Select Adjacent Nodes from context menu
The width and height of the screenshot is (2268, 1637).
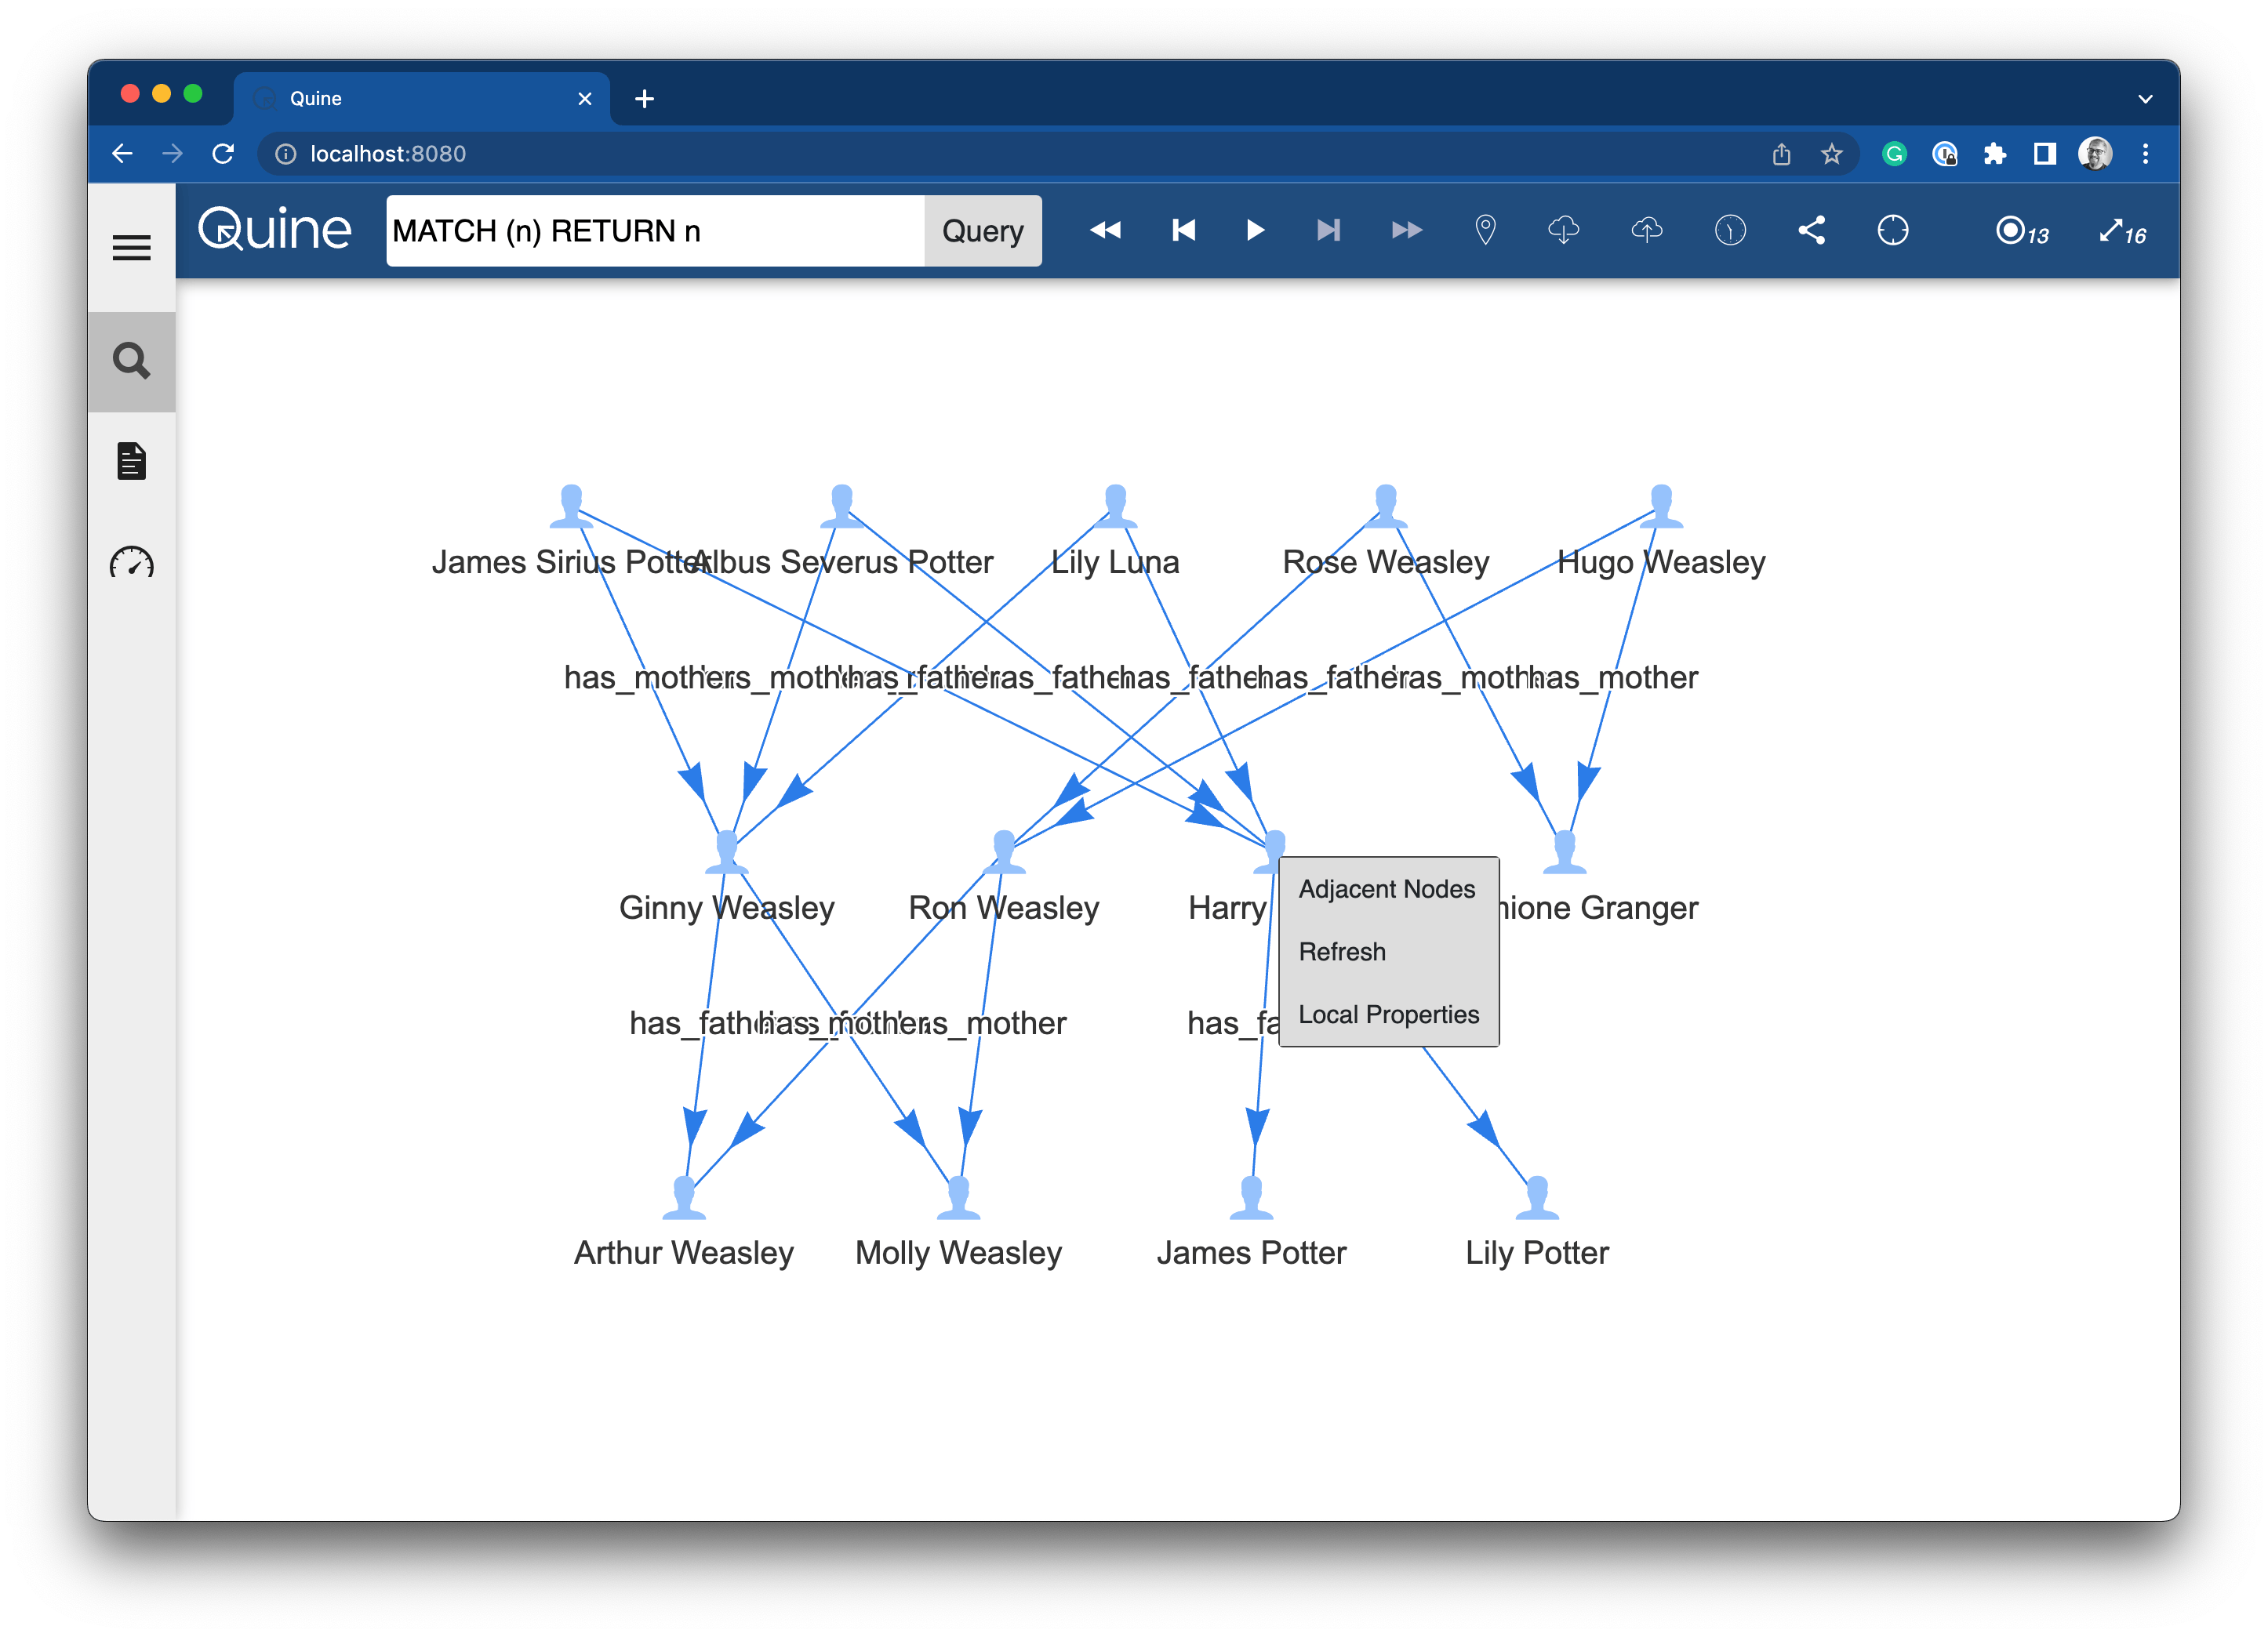point(1386,889)
